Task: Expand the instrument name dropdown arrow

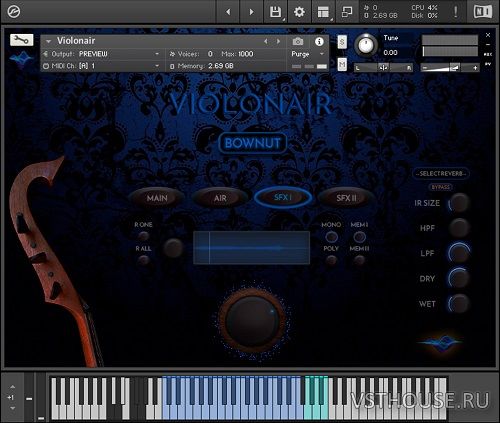Action: (x=49, y=41)
